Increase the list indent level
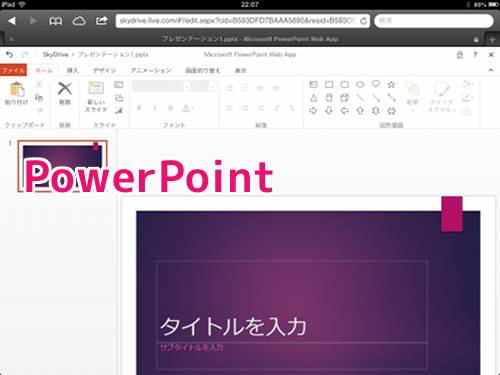Viewport: 500px width, 375px height. point(277,88)
